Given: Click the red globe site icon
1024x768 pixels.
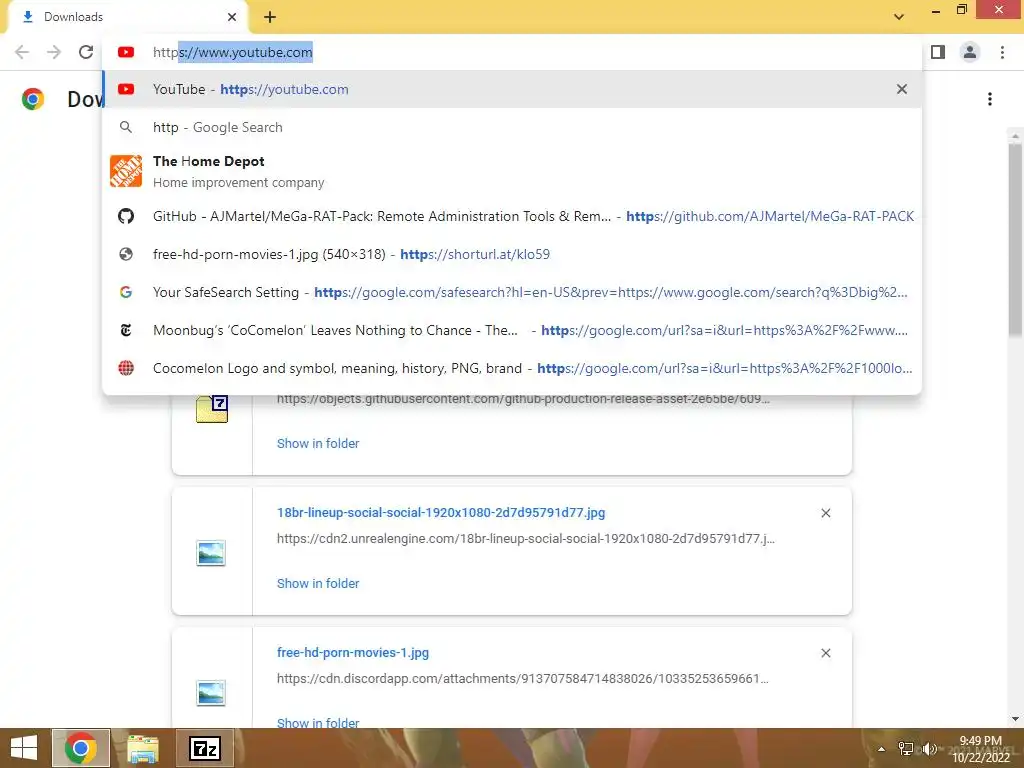Looking at the screenshot, I should (x=126, y=368).
